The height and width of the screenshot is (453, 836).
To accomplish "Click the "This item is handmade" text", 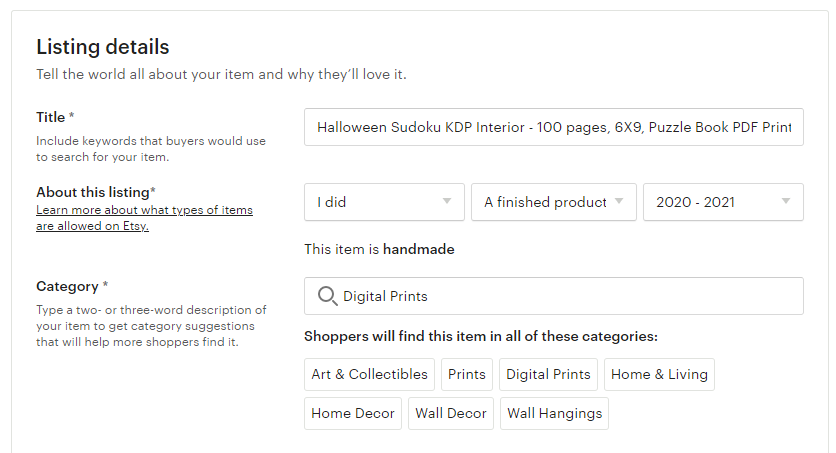I will tap(379, 249).
